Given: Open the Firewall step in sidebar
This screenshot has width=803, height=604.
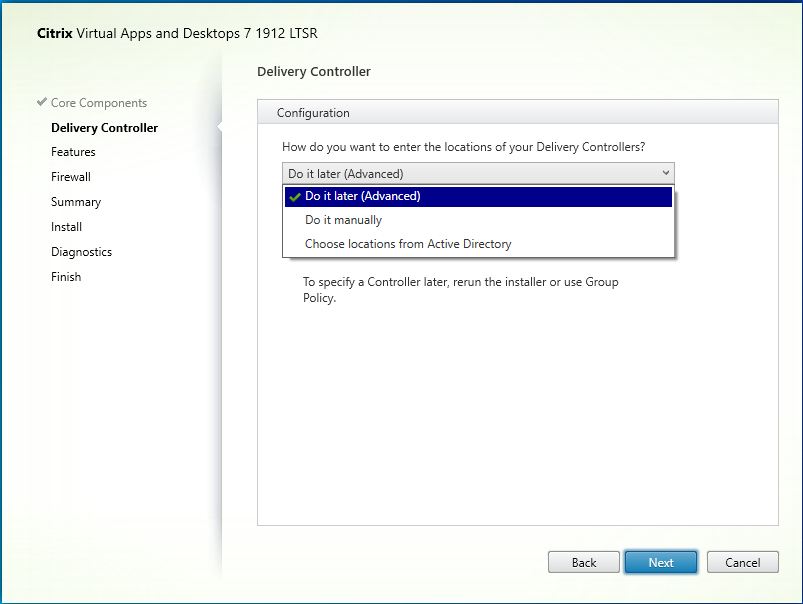Looking at the screenshot, I should pyautogui.click(x=71, y=177).
